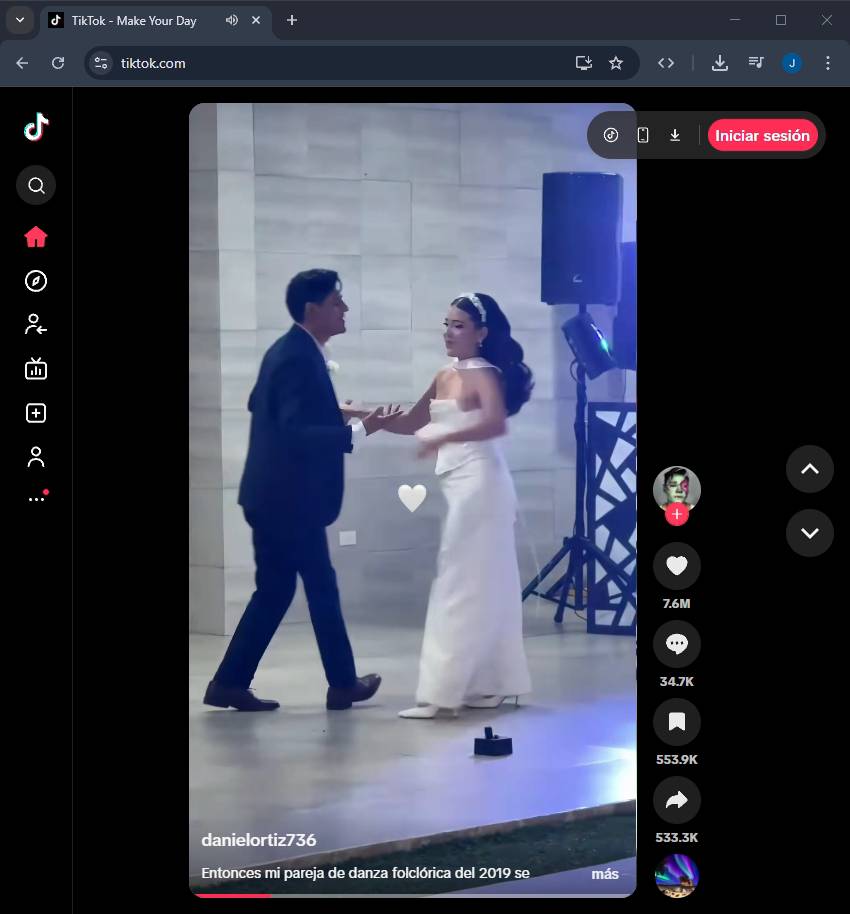The width and height of the screenshot is (850, 914).
Task: Expand the video caption with más
Action: 605,874
